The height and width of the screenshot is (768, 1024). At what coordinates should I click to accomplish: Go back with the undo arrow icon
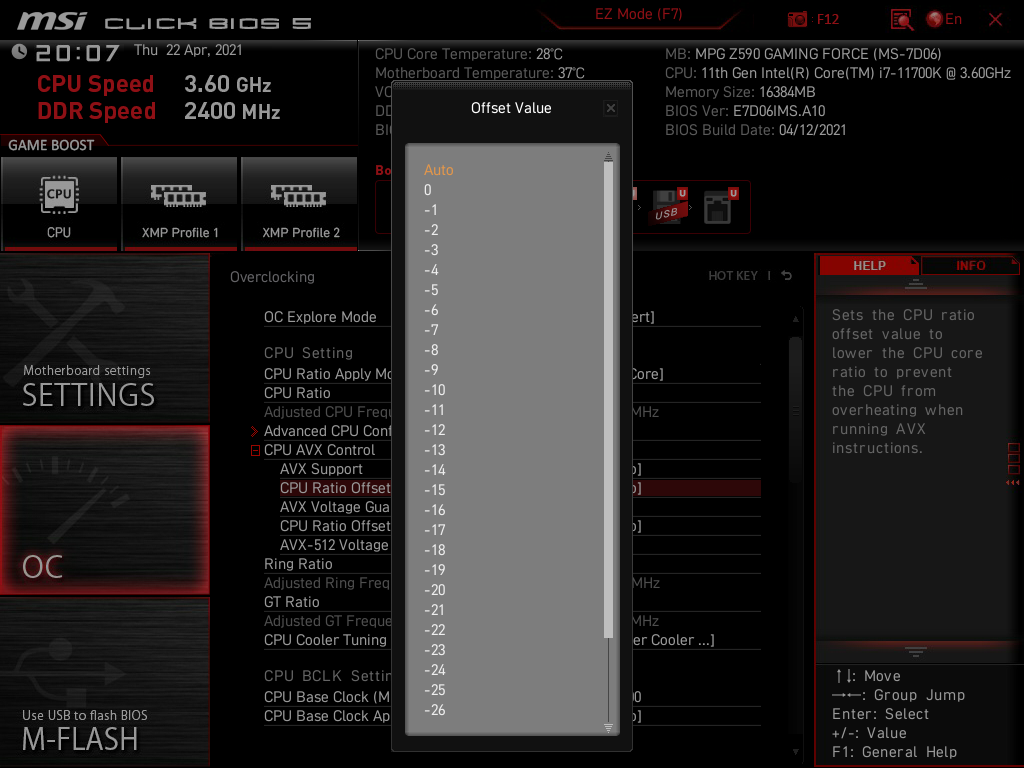click(x=787, y=276)
